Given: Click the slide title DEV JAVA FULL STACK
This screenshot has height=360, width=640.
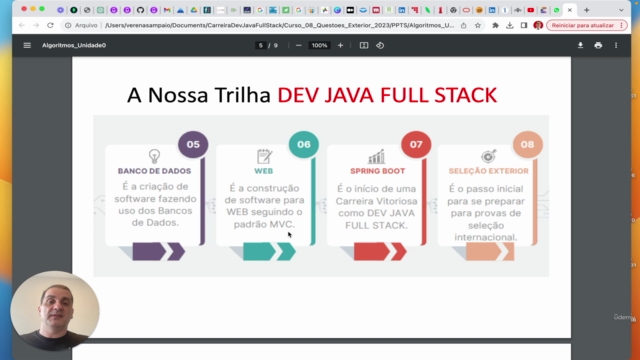Looking at the screenshot, I should click(x=387, y=95).
